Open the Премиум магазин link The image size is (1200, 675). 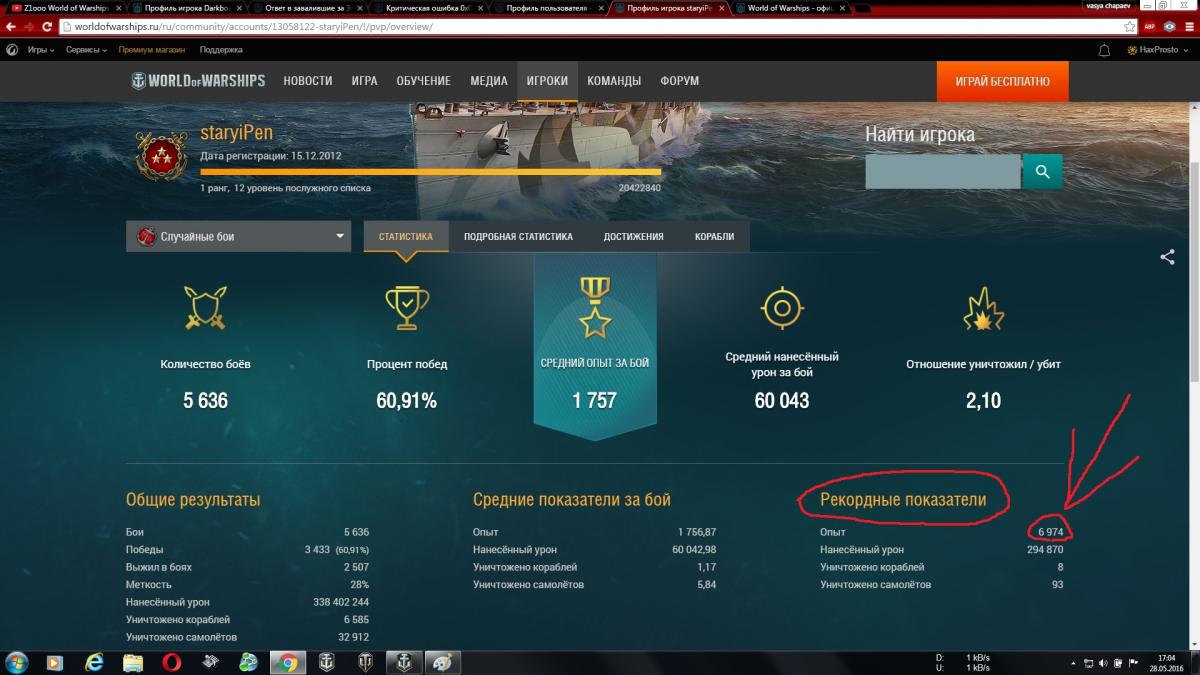tap(153, 49)
